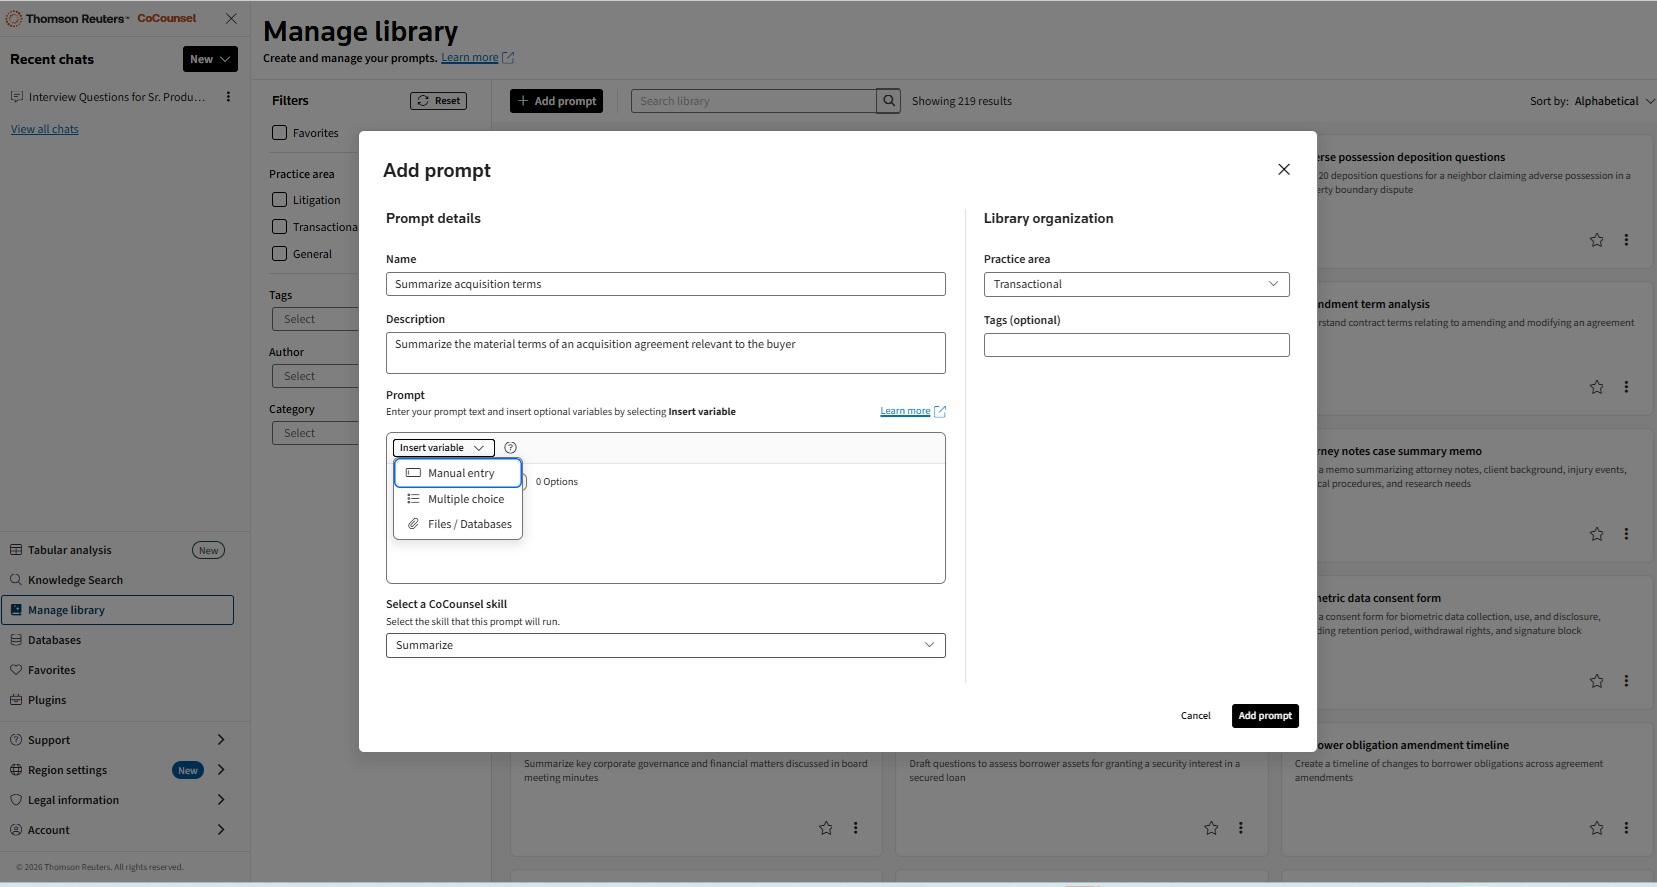Close the CoCounsel sidebar with the X icon
The width and height of the screenshot is (1657, 887).
231,19
